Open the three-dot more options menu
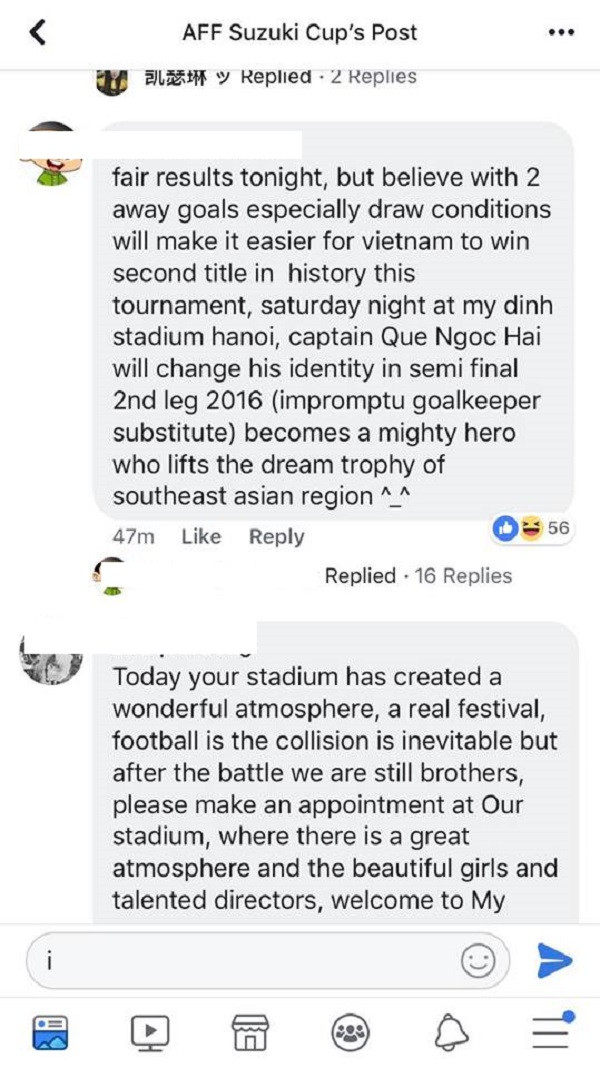 click(562, 33)
